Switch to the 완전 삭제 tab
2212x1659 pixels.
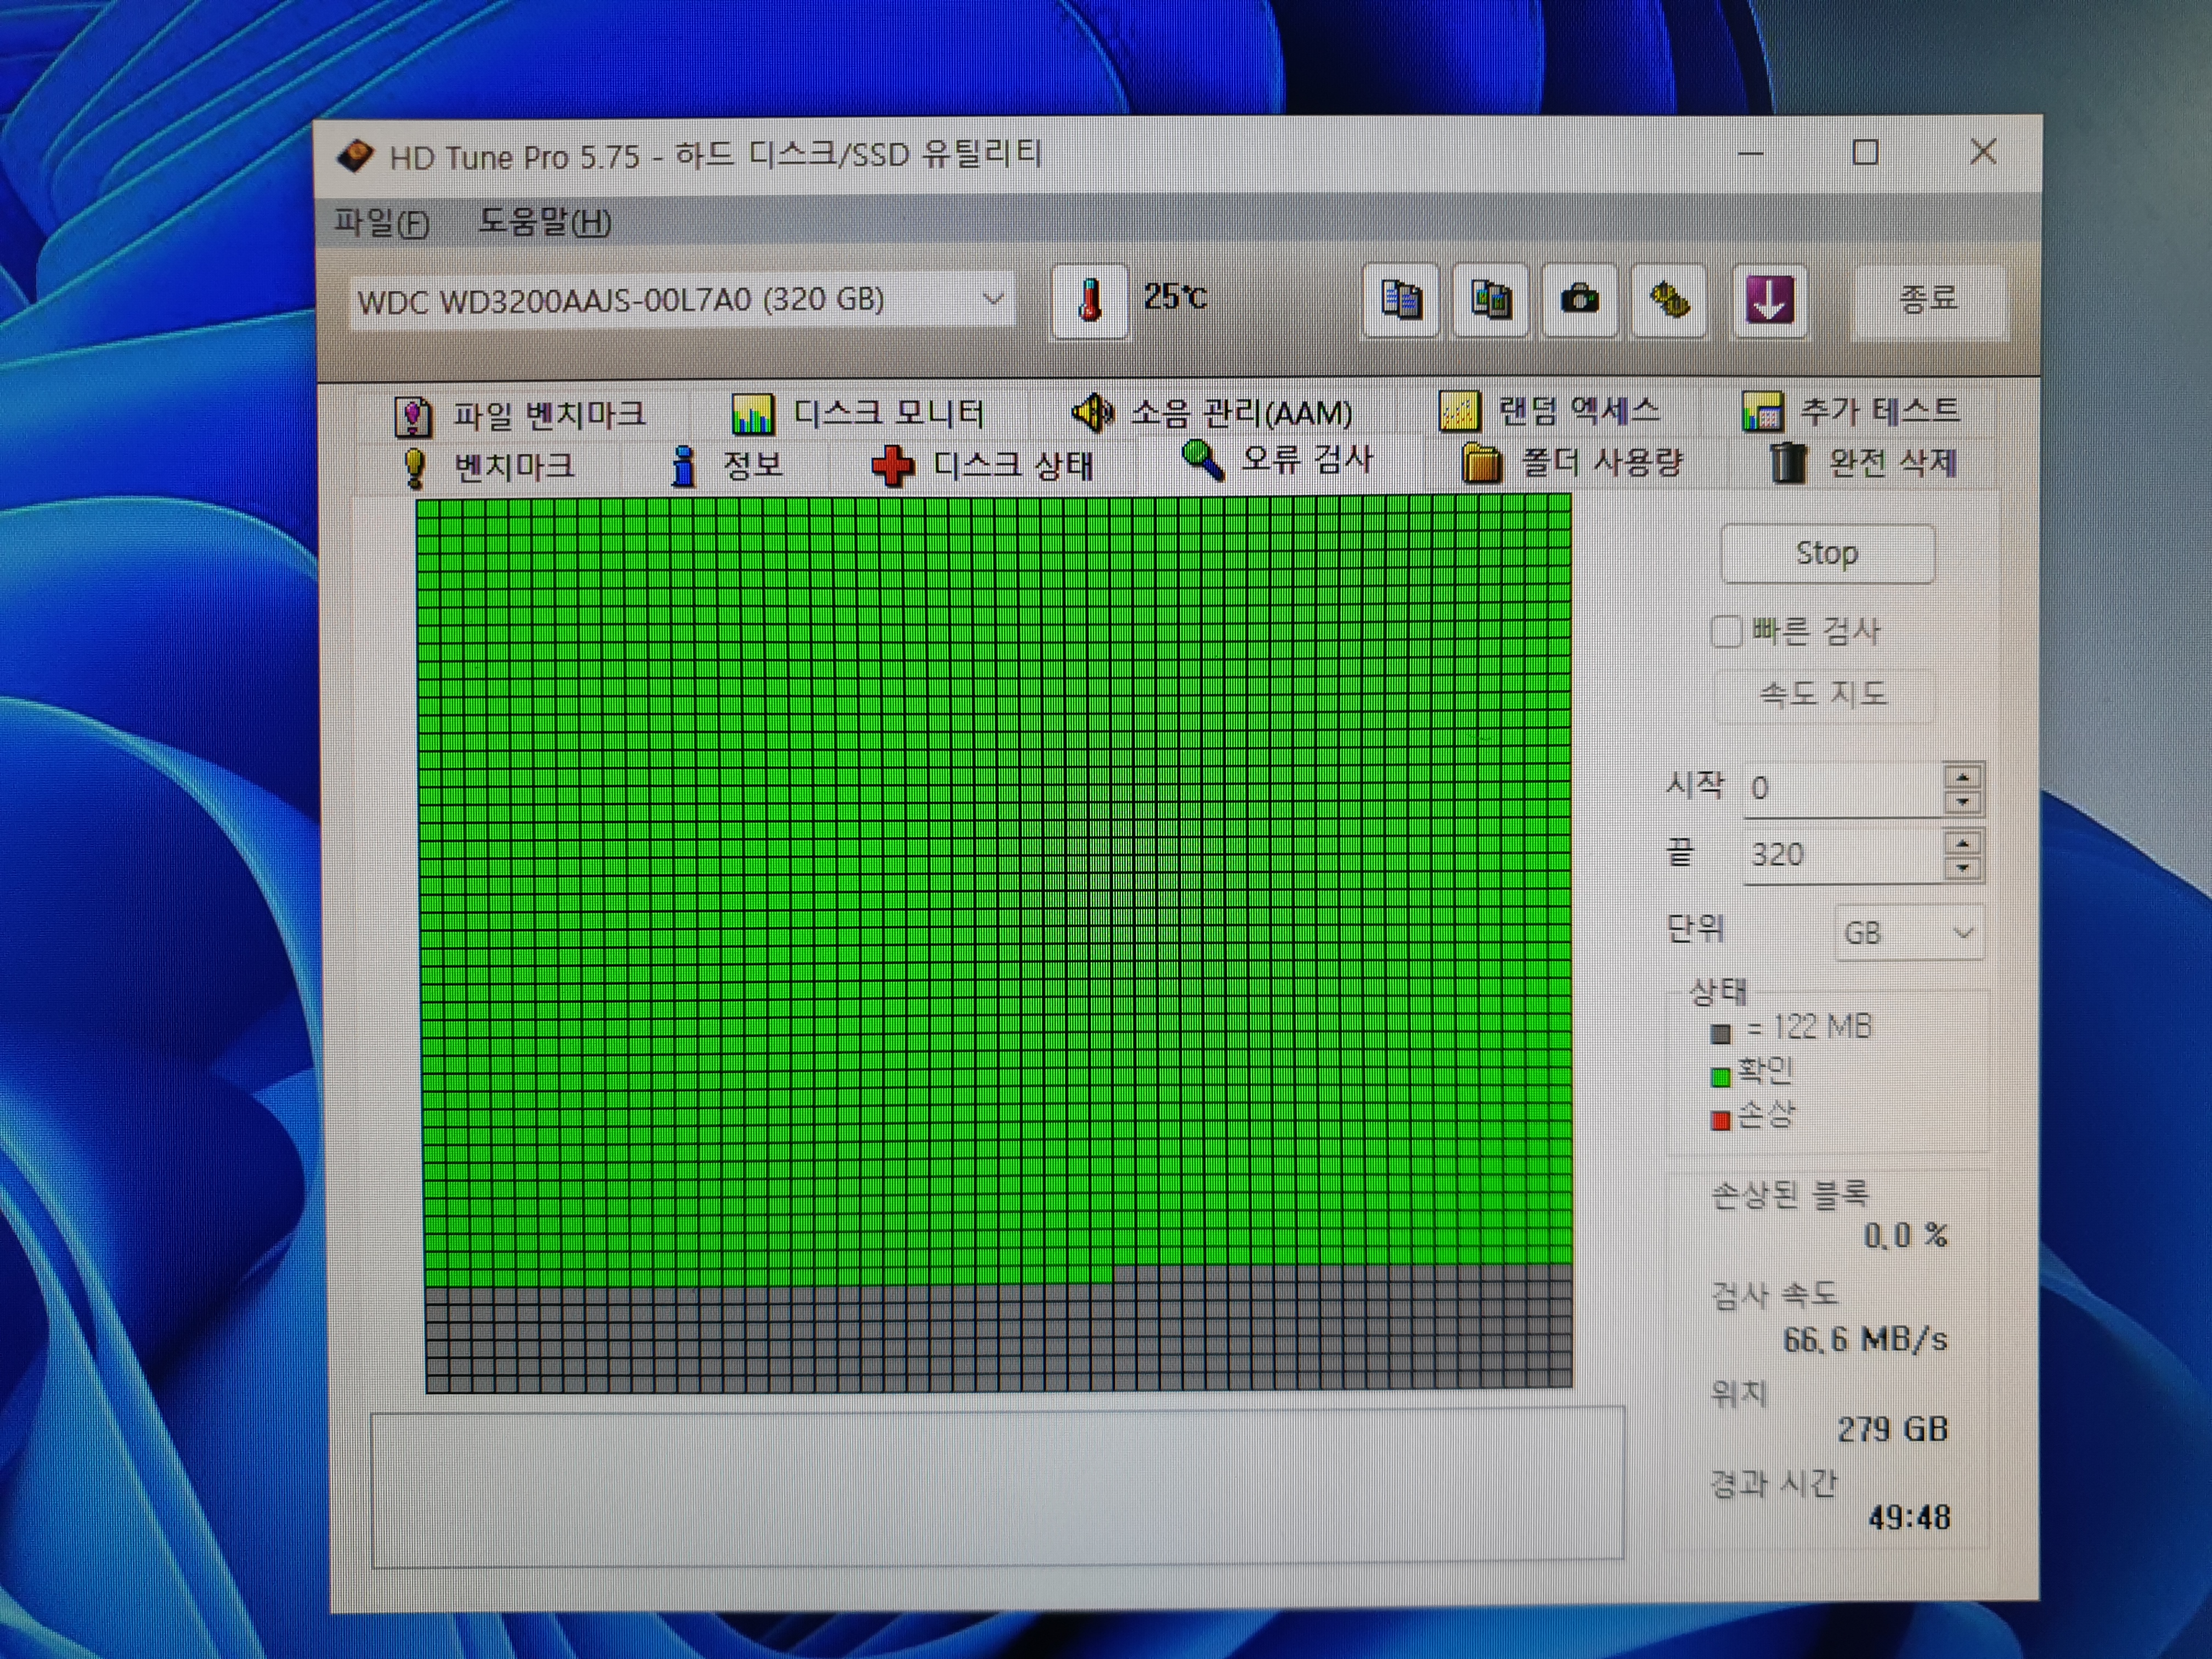point(1863,462)
